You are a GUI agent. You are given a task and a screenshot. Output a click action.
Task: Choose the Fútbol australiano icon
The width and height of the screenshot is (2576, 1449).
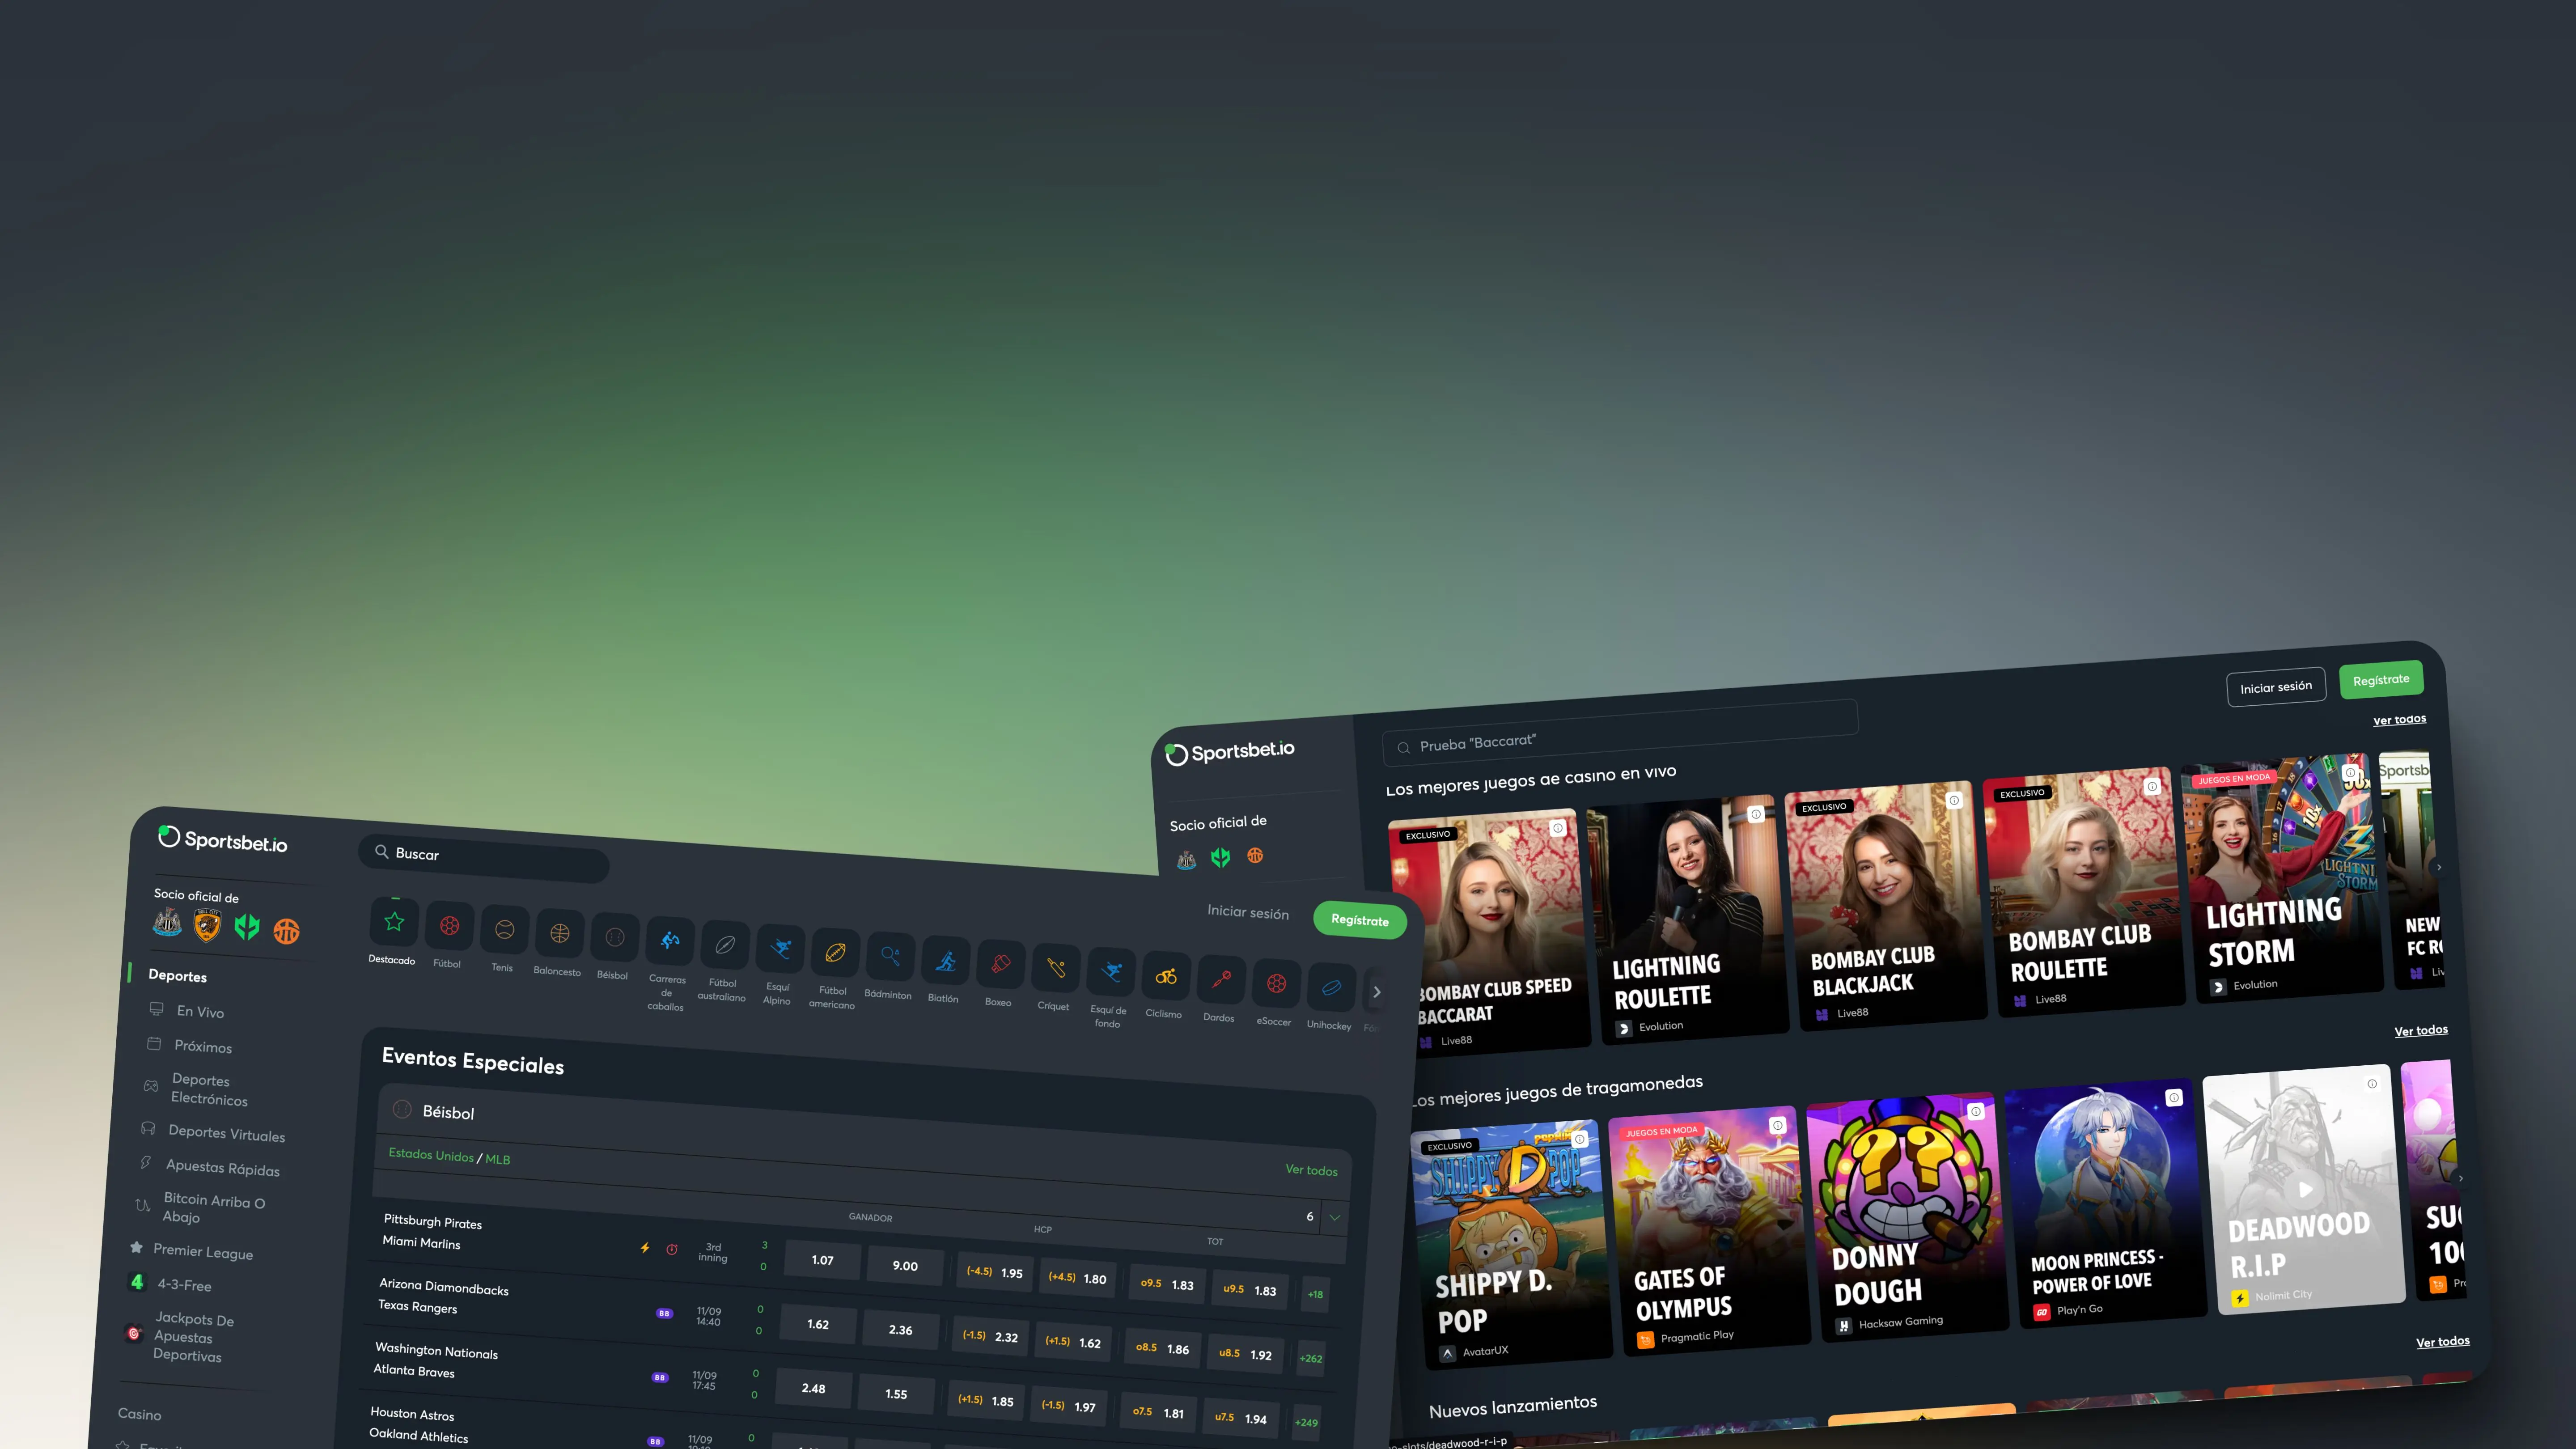(725, 944)
